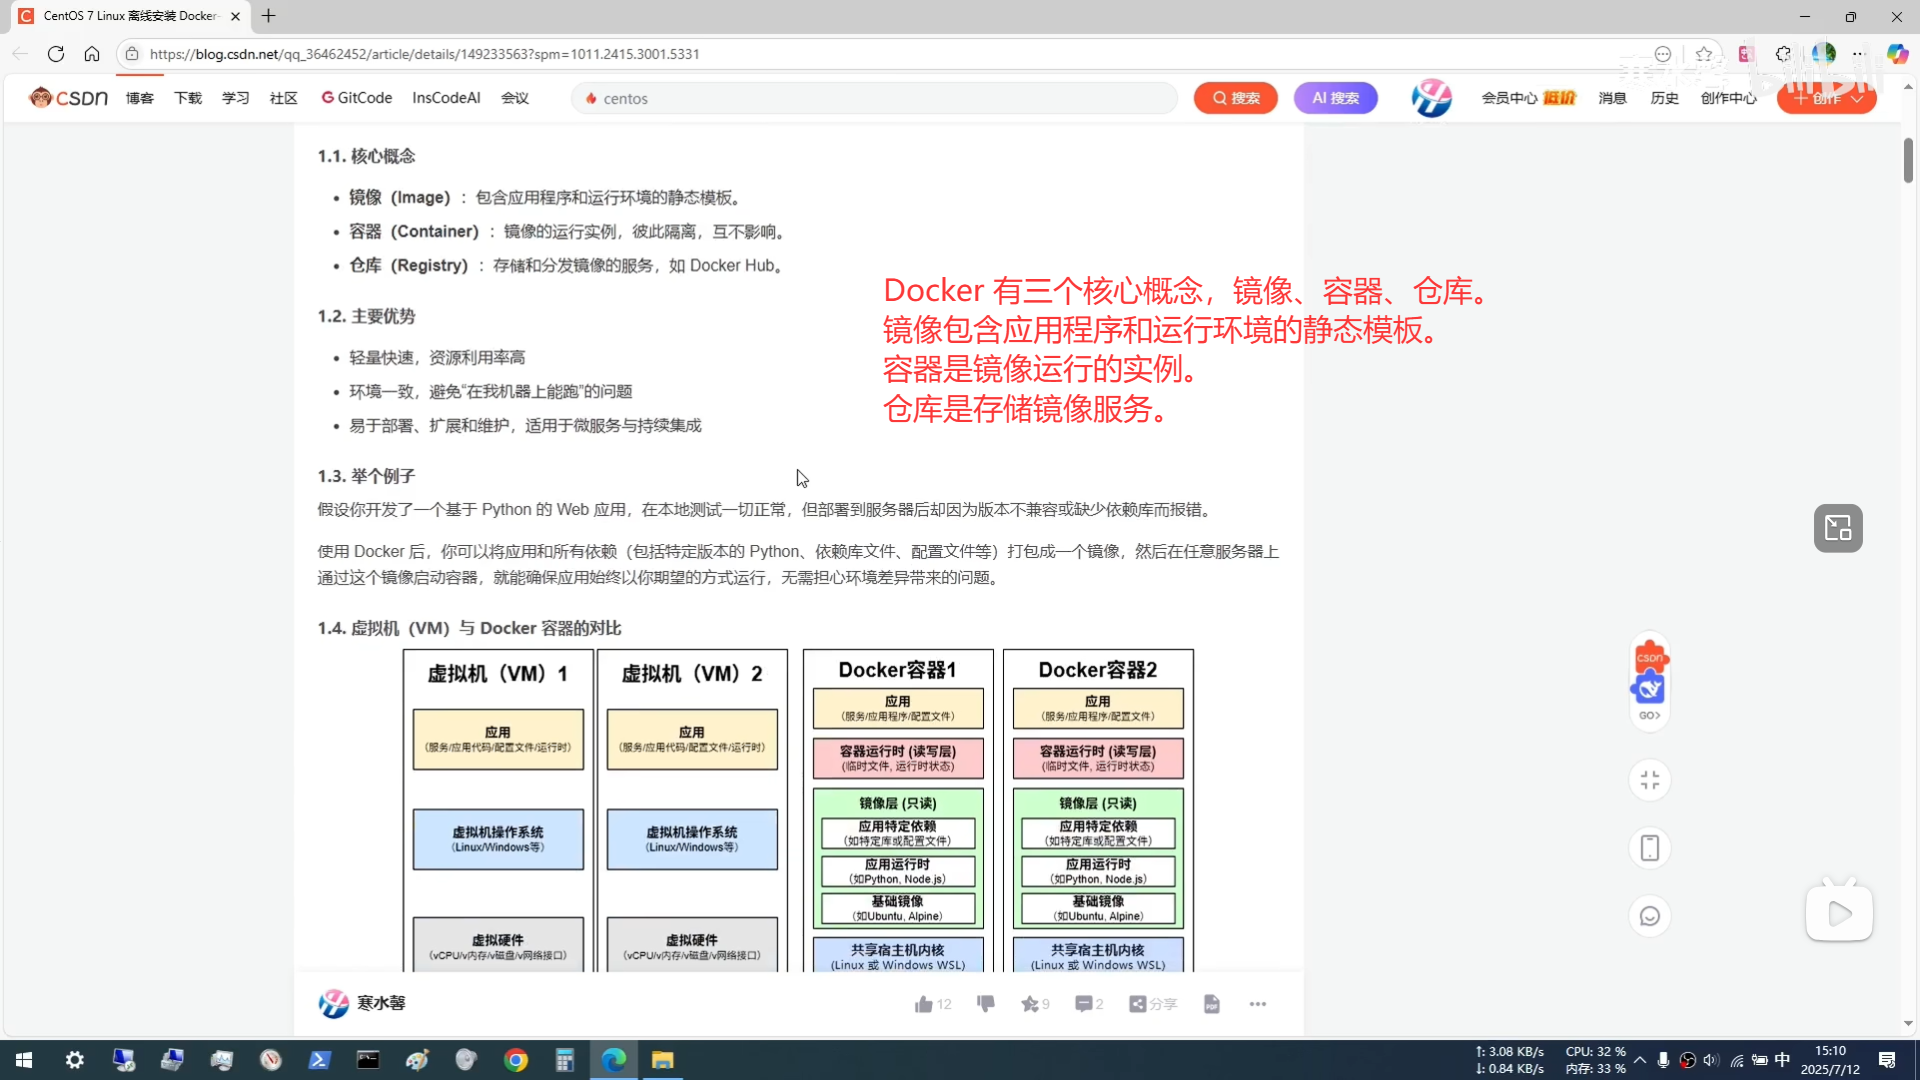The width and height of the screenshot is (1920, 1080).
Task: Open the GitCode navigation item
Action: 356,98
